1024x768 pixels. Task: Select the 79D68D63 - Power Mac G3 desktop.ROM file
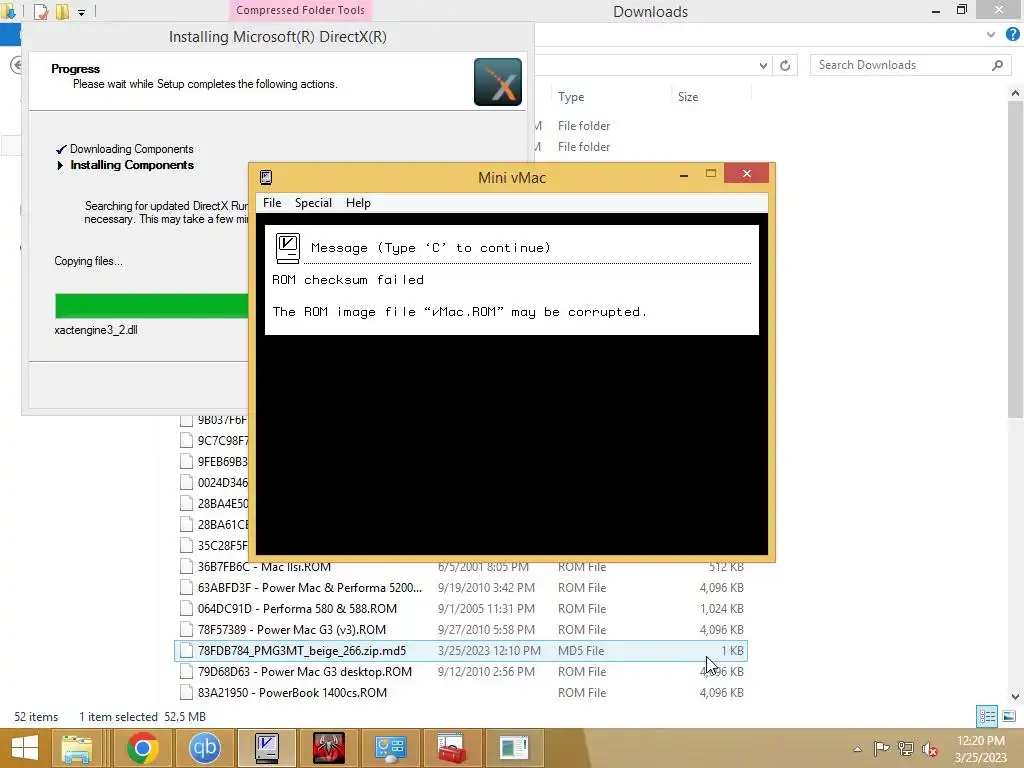[460, 671]
